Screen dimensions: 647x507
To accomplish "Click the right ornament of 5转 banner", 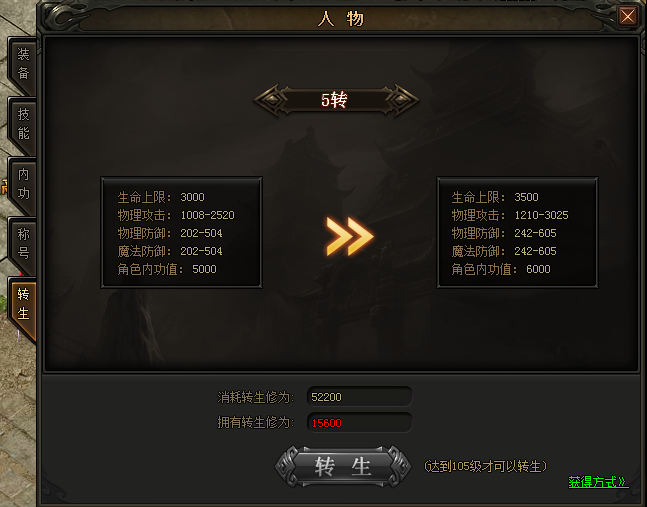I will coord(401,100).
